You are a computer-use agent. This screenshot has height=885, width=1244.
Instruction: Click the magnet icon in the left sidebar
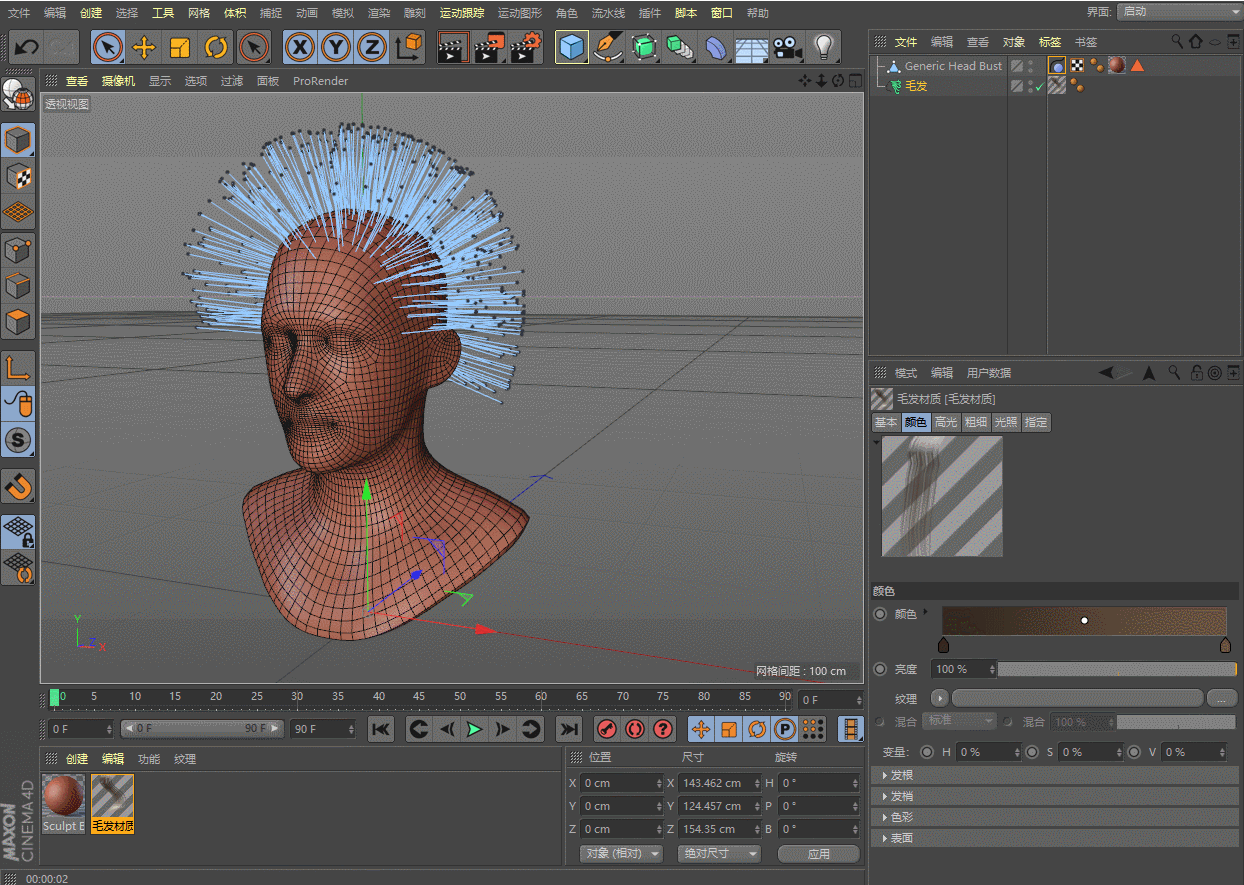(18, 486)
